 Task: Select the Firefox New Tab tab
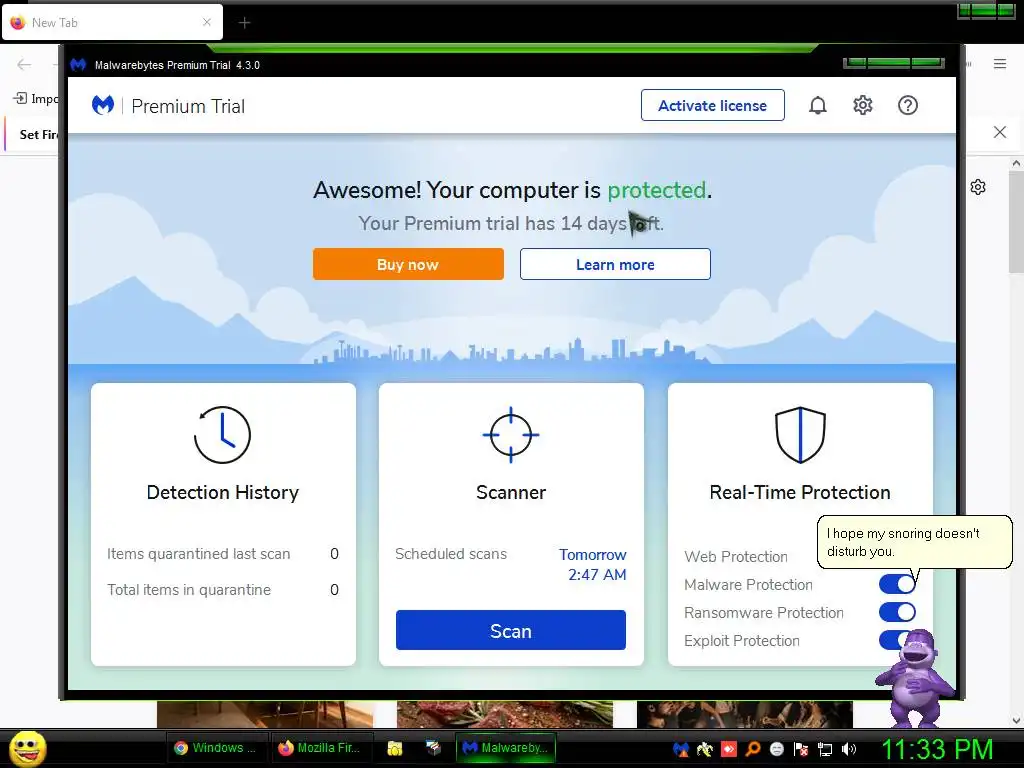tap(112, 22)
